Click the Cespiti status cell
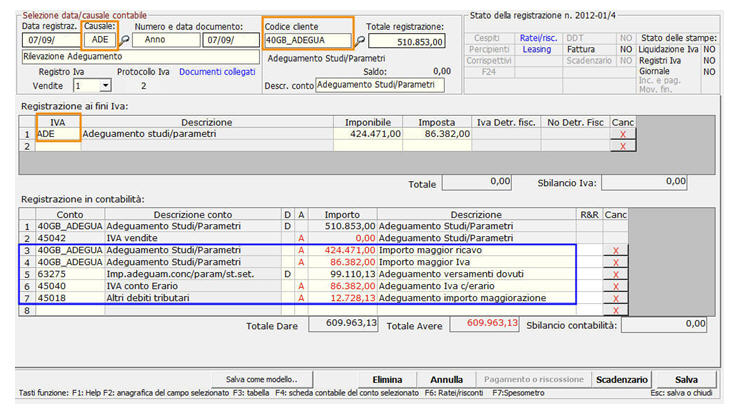The height and width of the screenshot is (416, 732). click(487, 38)
